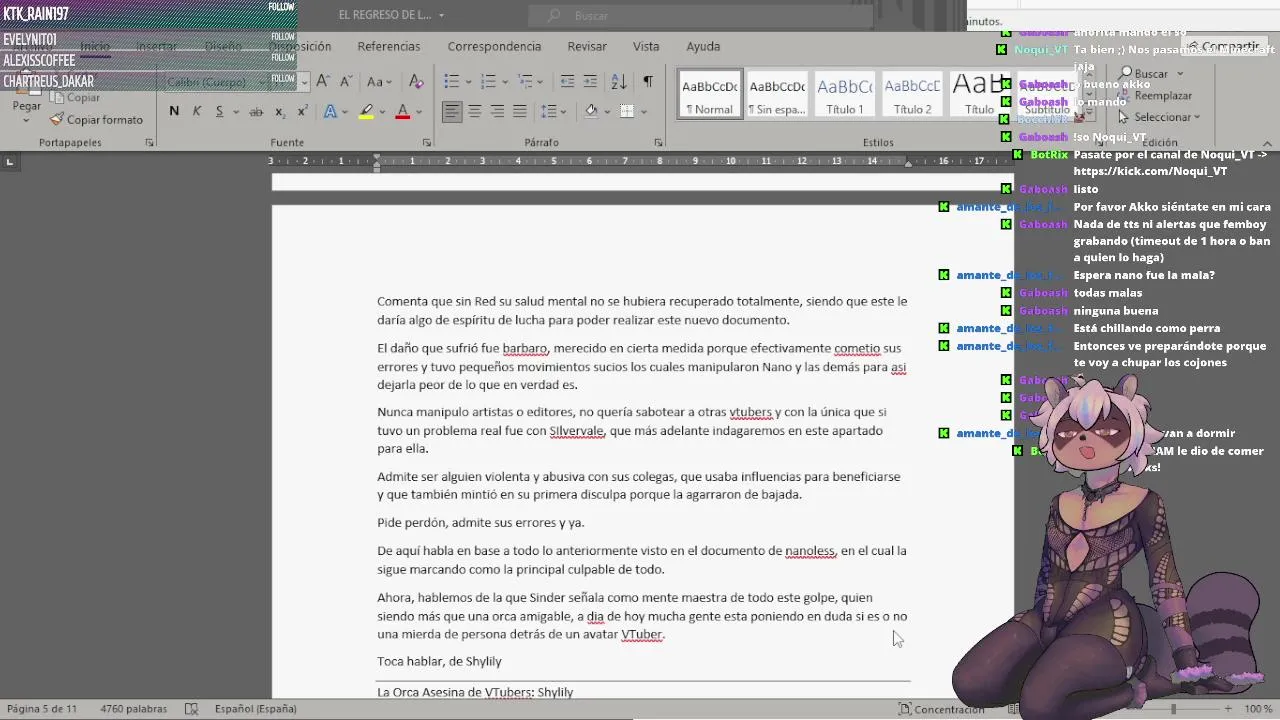Image resolution: width=1280 pixels, height=720 pixels.
Task: Clear all formatting icon
Action: (x=416, y=81)
